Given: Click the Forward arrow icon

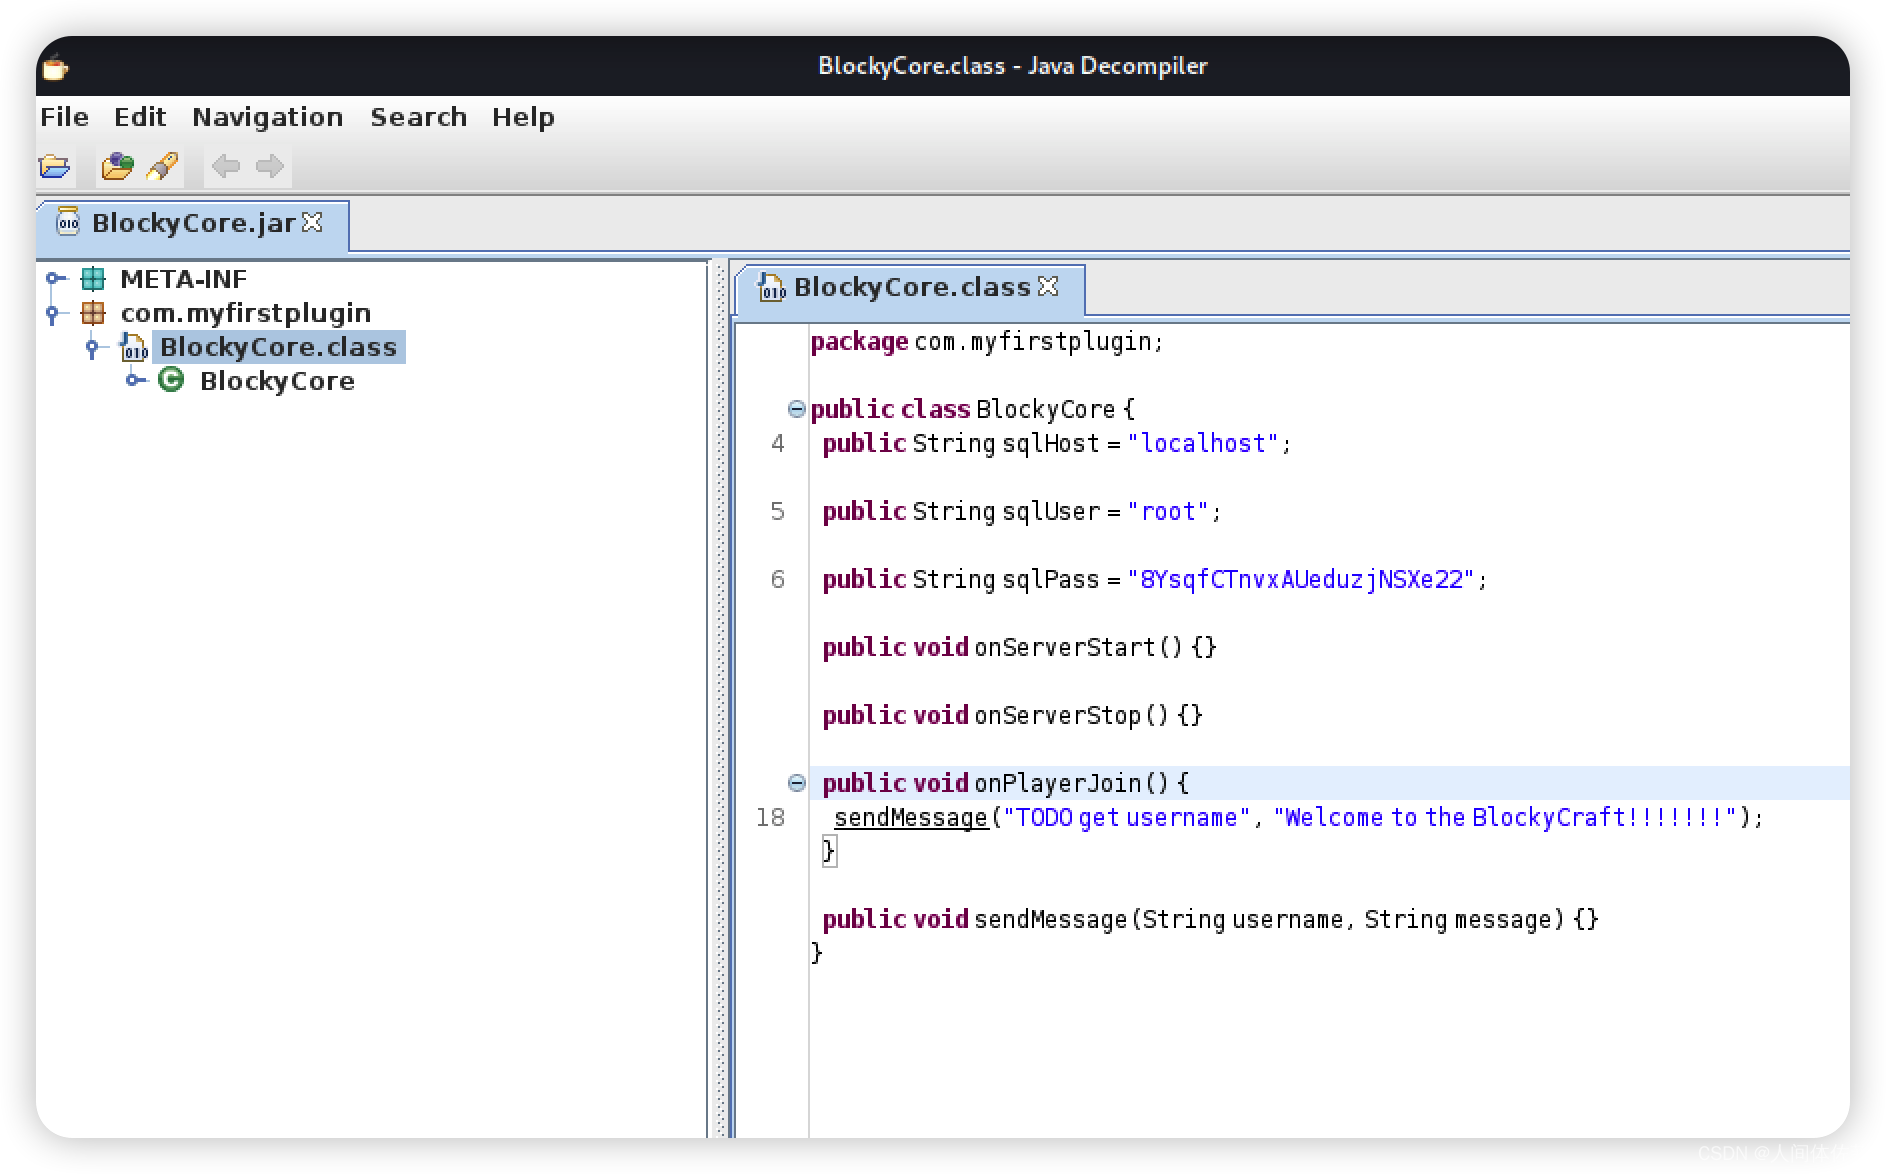Looking at the screenshot, I should [270, 166].
